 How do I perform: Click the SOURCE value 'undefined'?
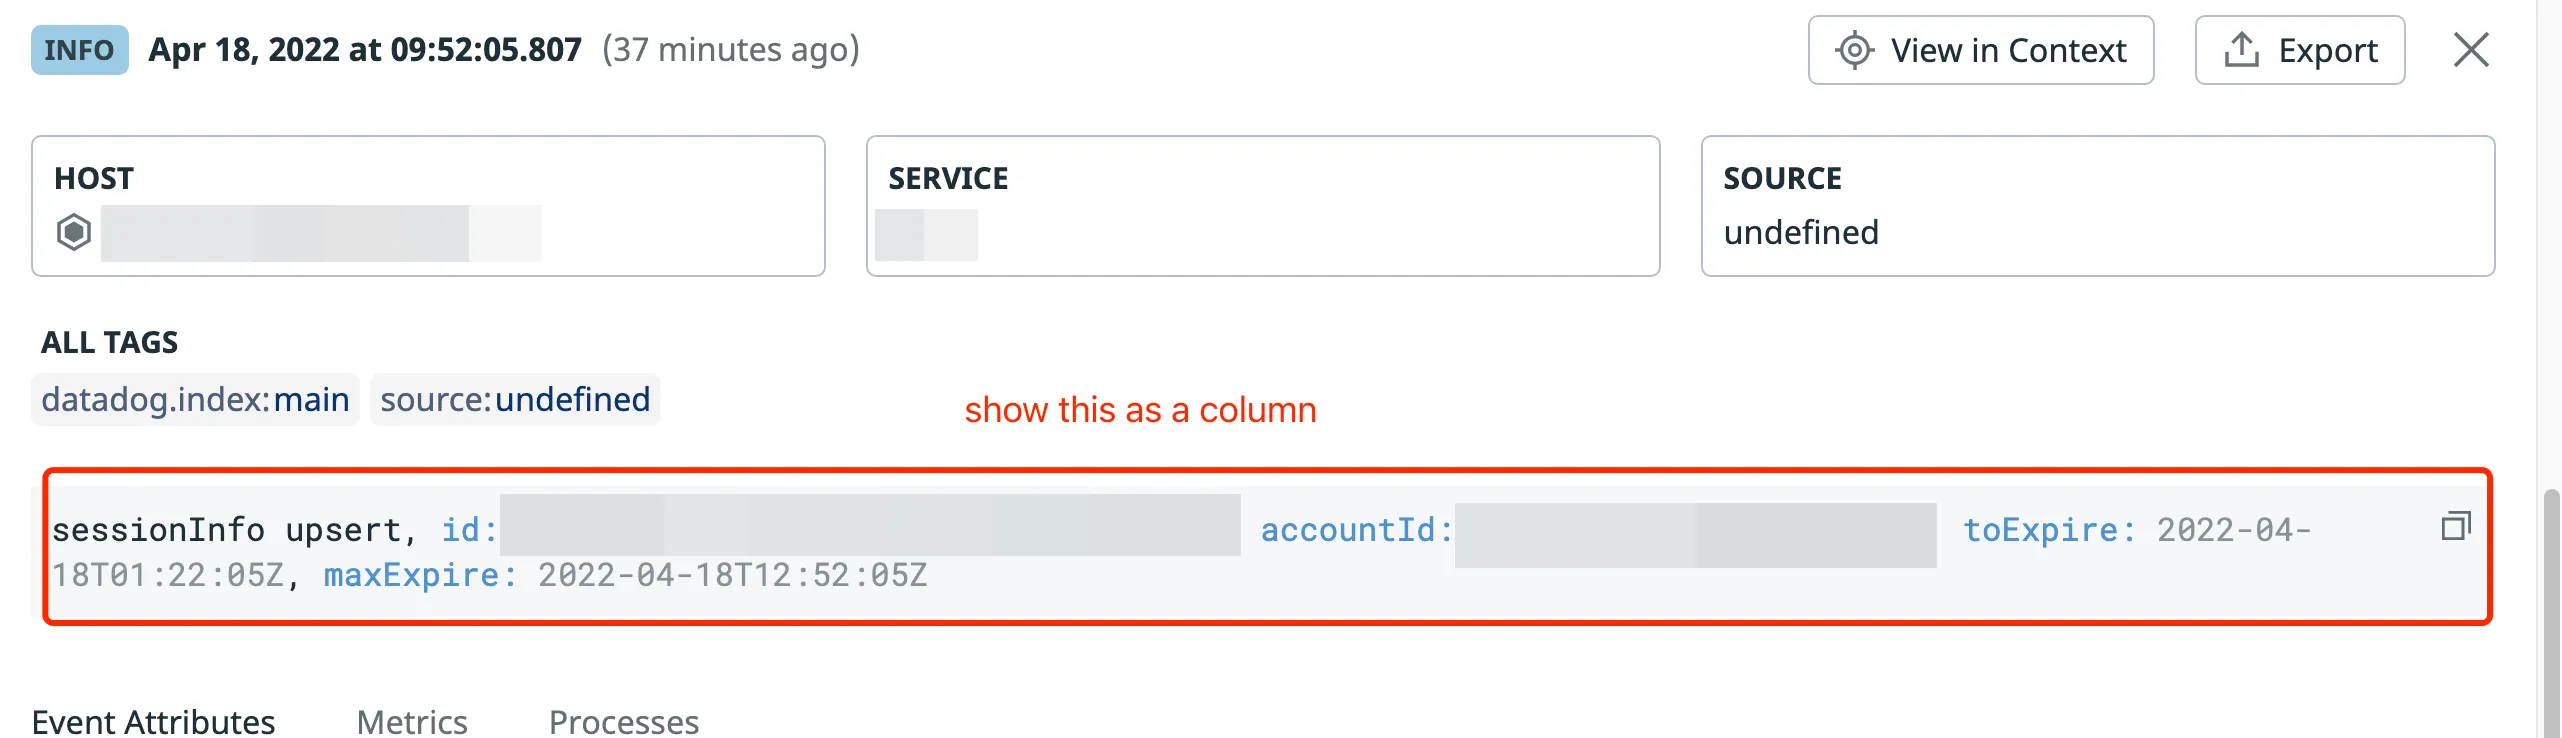click(x=1801, y=232)
